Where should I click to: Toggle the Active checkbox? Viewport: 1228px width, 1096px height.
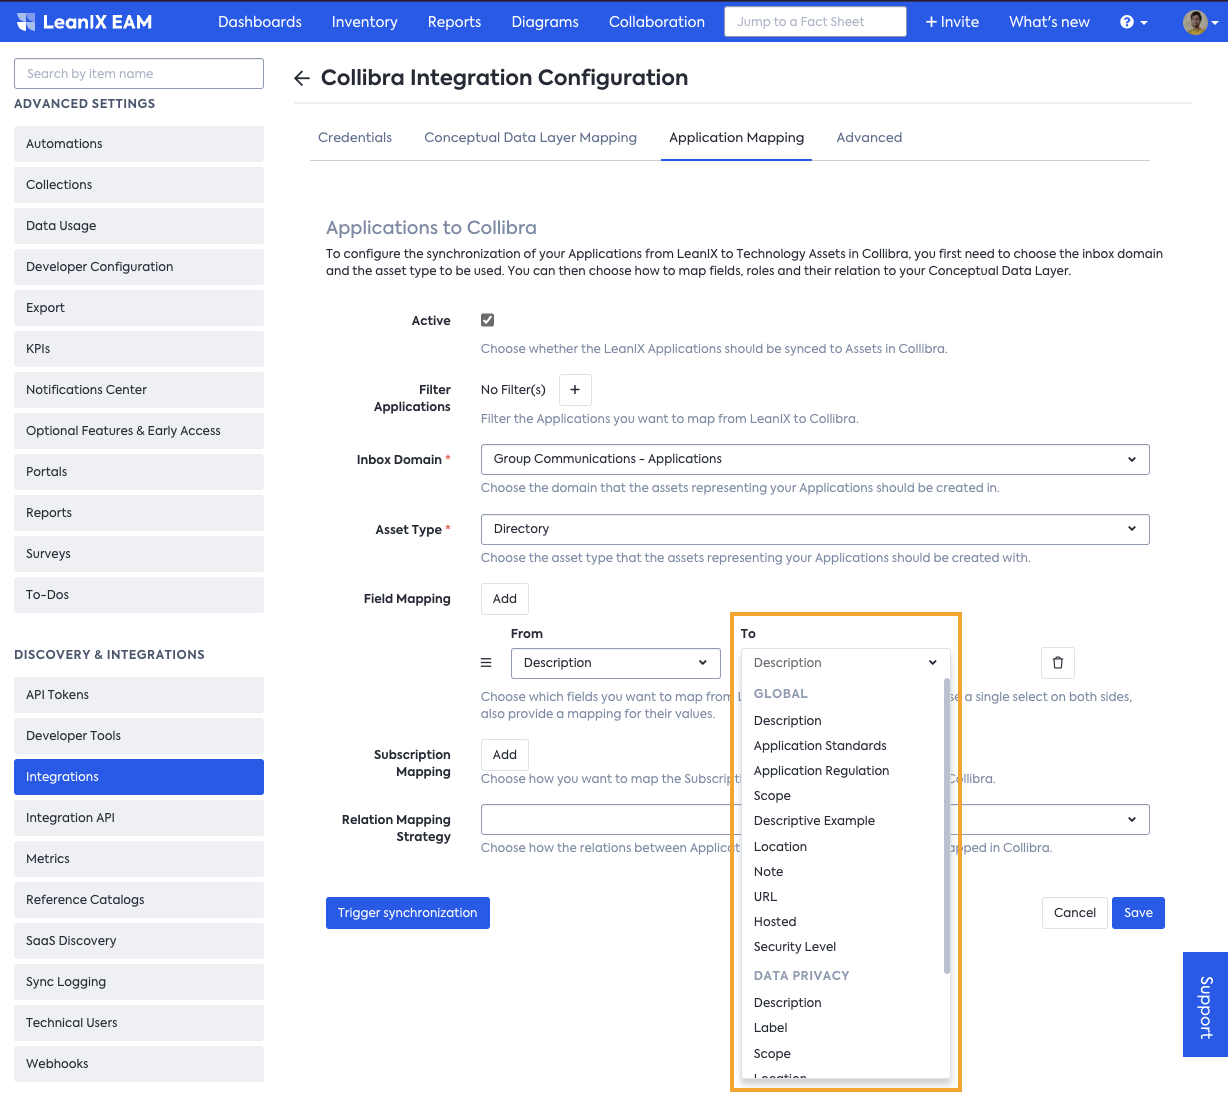(488, 320)
